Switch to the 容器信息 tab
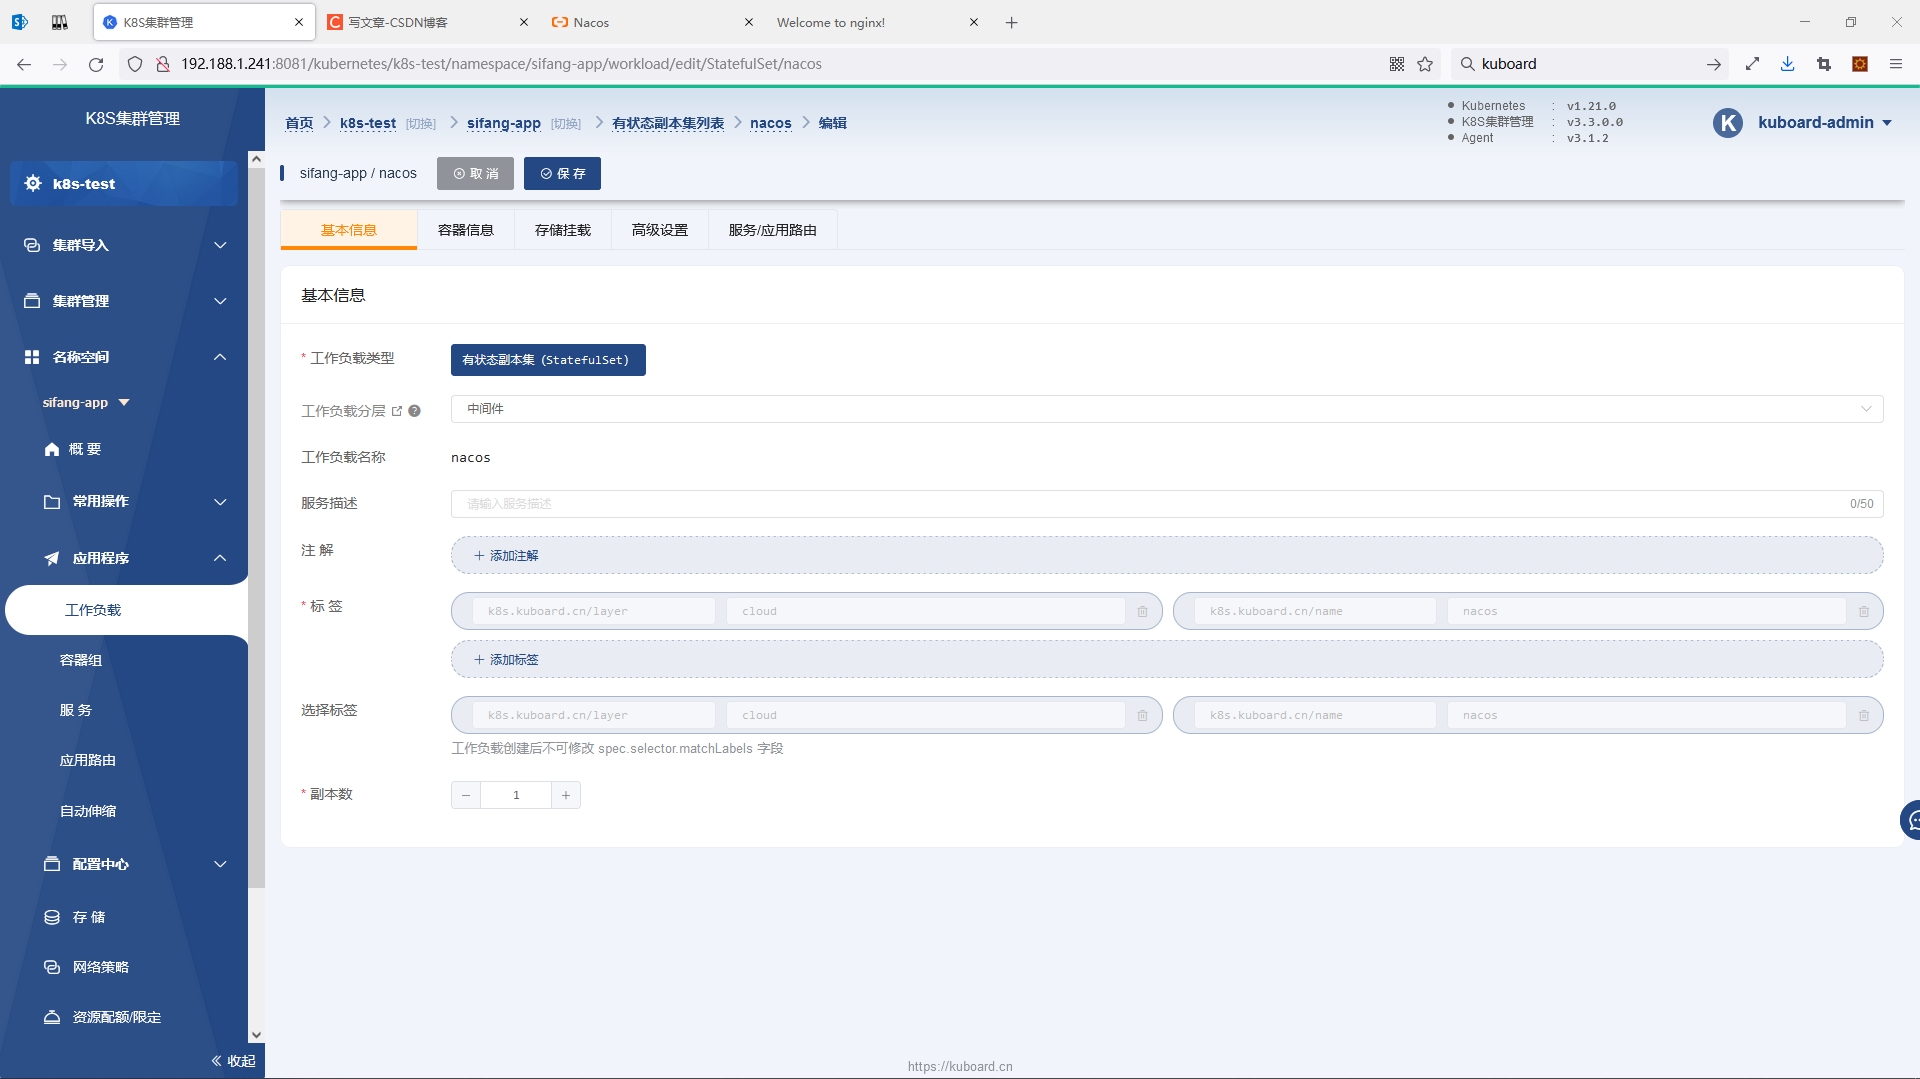This screenshot has height=1079, width=1920. (466, 230)
